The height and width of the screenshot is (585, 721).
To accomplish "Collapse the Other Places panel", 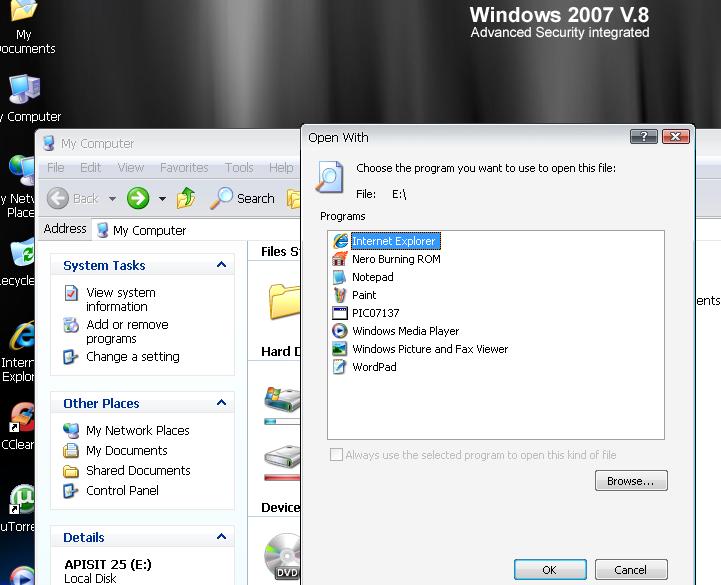I will (221, 402).
